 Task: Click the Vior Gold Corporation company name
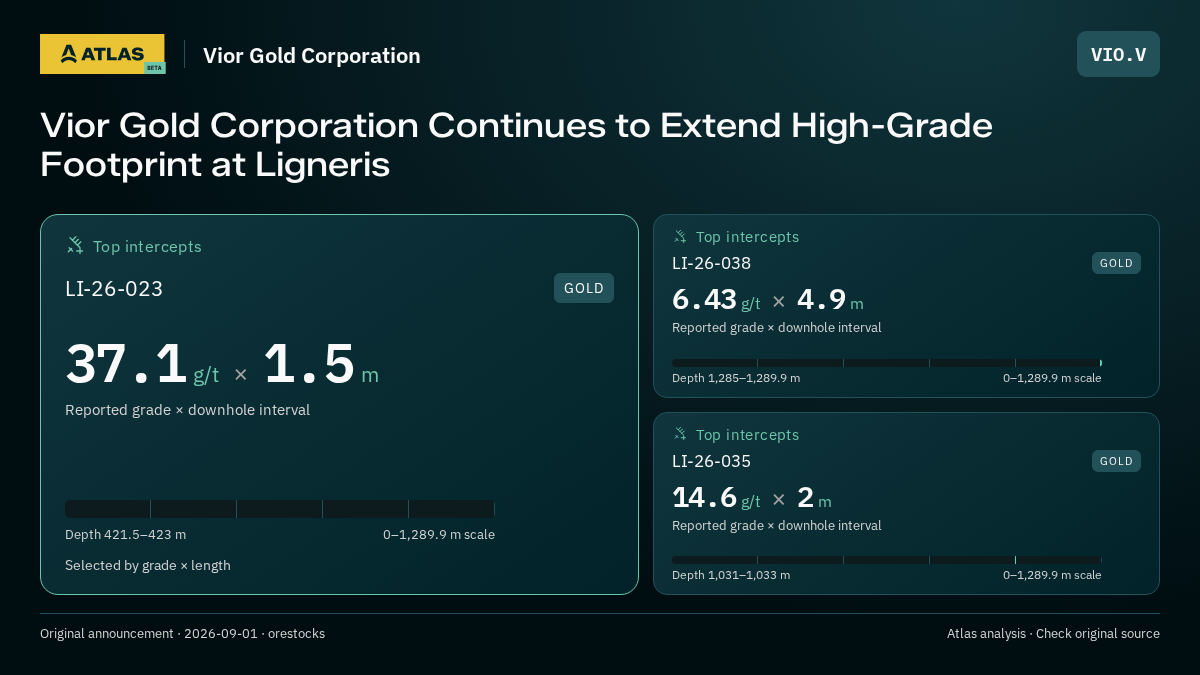click(312, 56)
